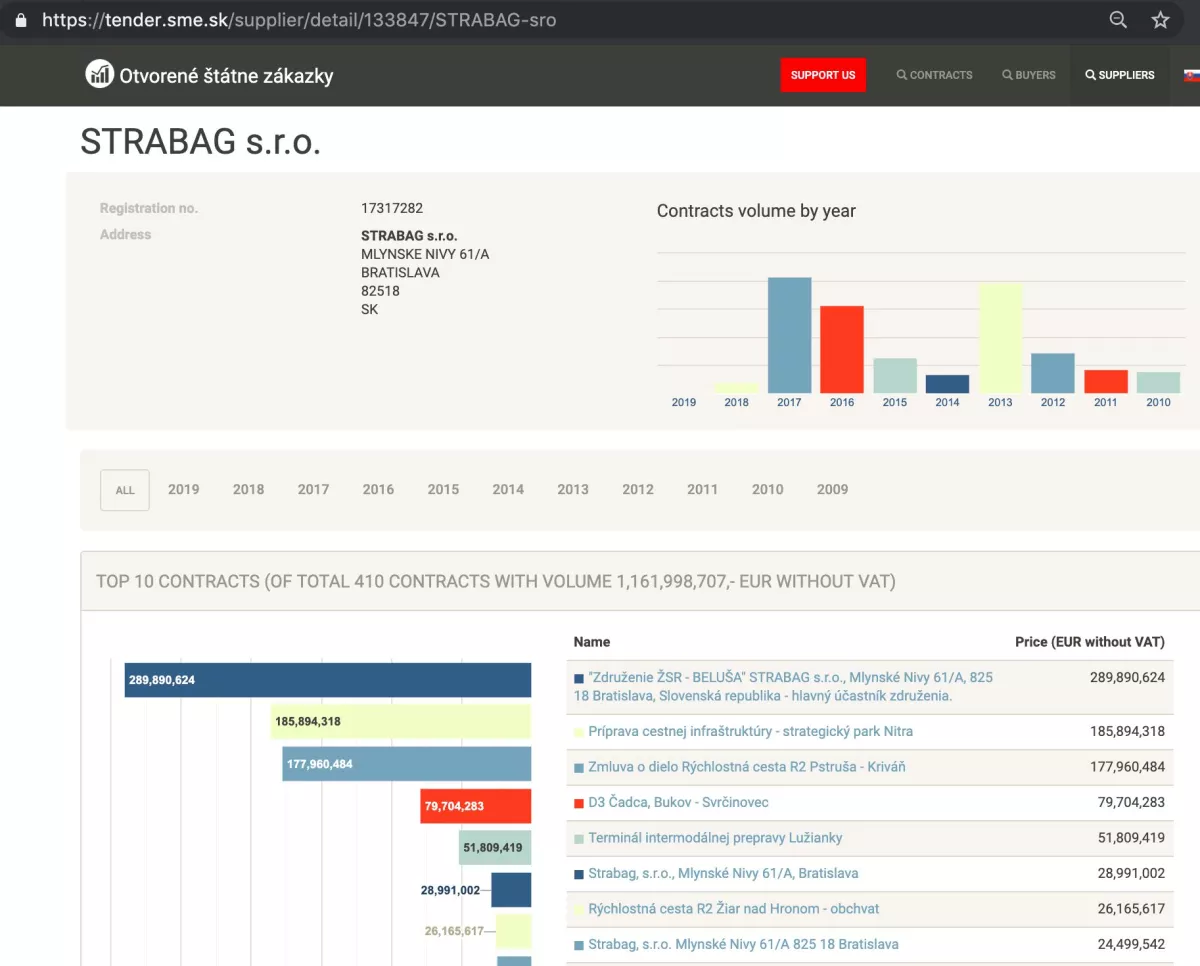Select the ALL years filter tab
This screenshot has height=966, width=1200.
125,490
